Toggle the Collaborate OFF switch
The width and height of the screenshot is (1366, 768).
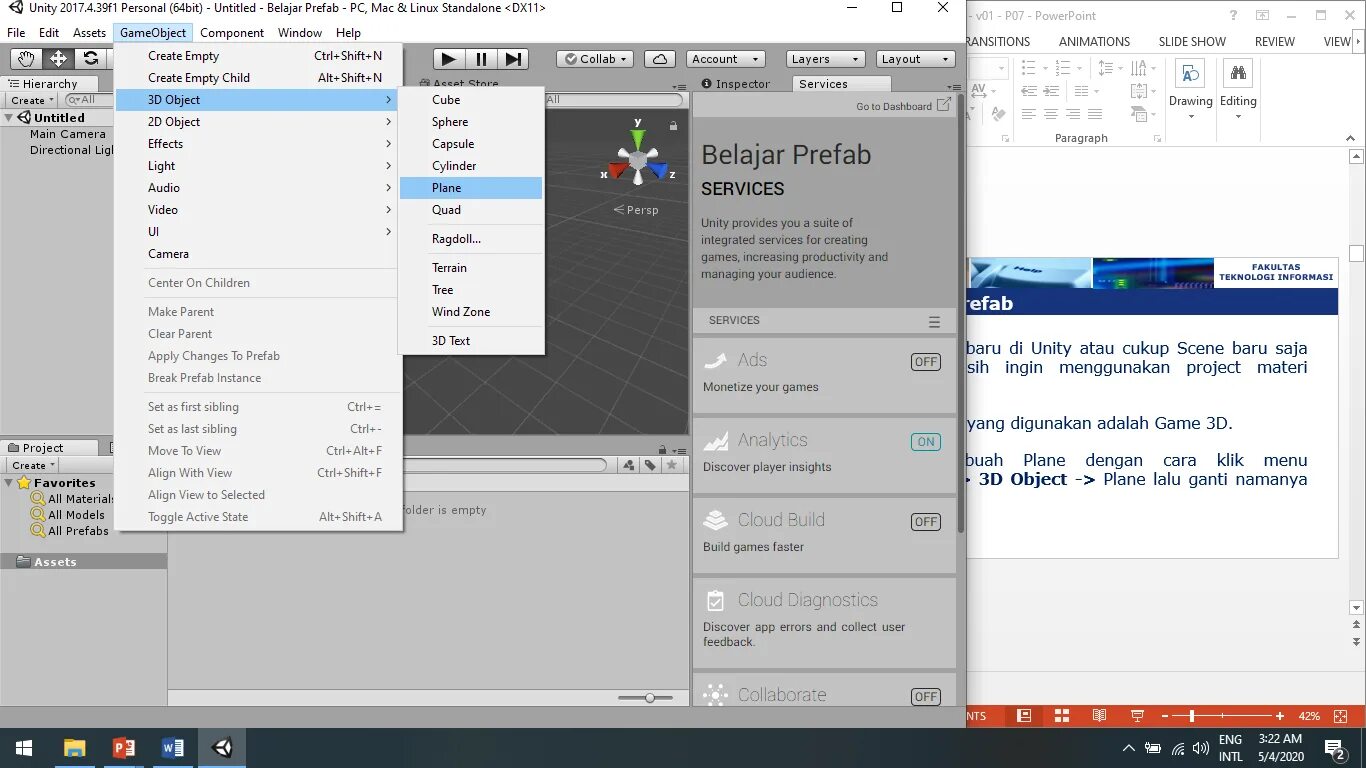926,697
